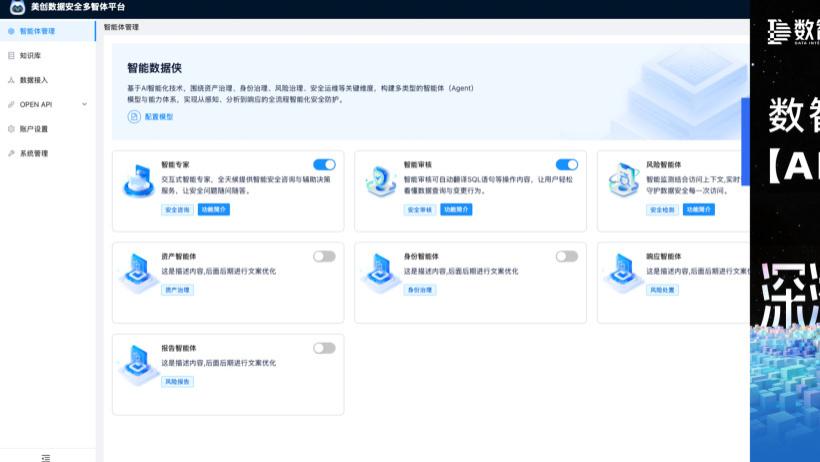Expand the OPEN API submenu chevron

pos(85,105)
